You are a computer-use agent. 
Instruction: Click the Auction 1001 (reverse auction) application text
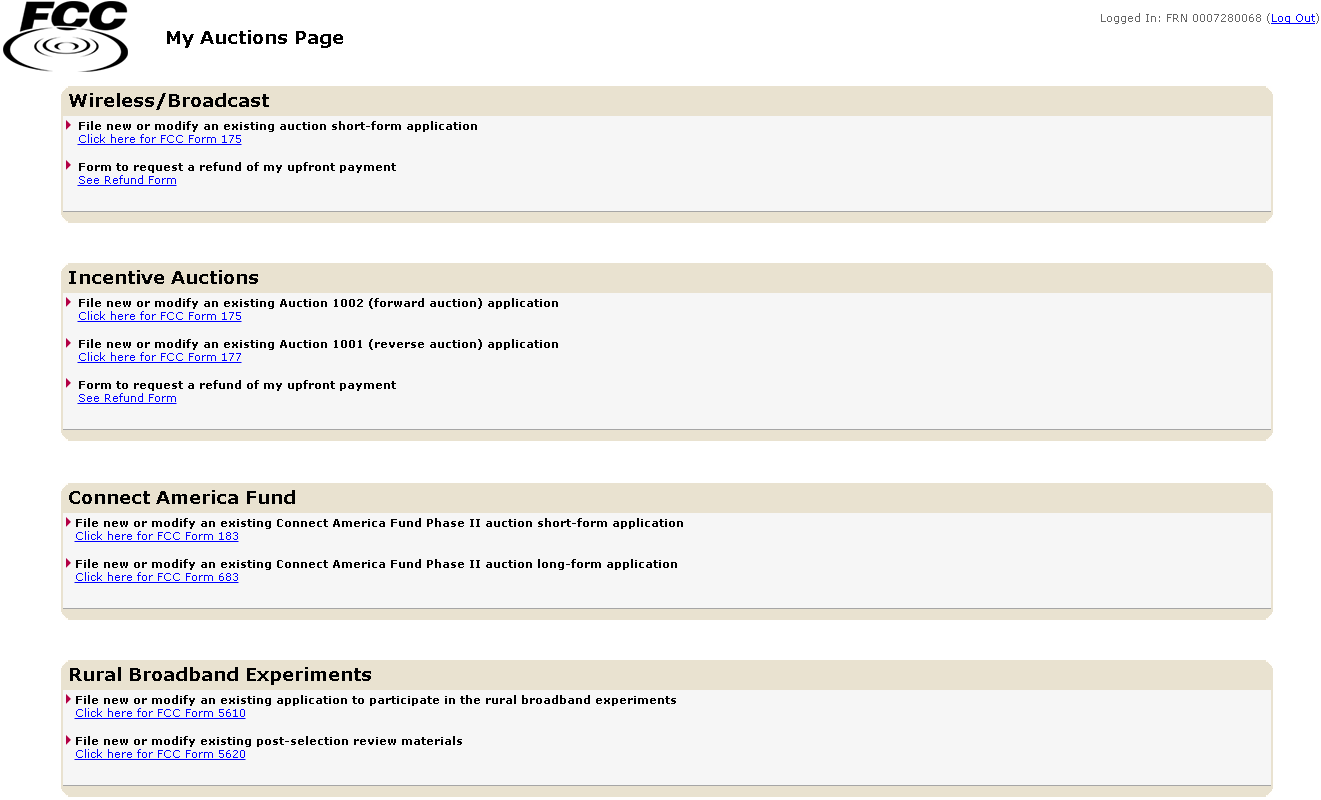coord(318,345)
